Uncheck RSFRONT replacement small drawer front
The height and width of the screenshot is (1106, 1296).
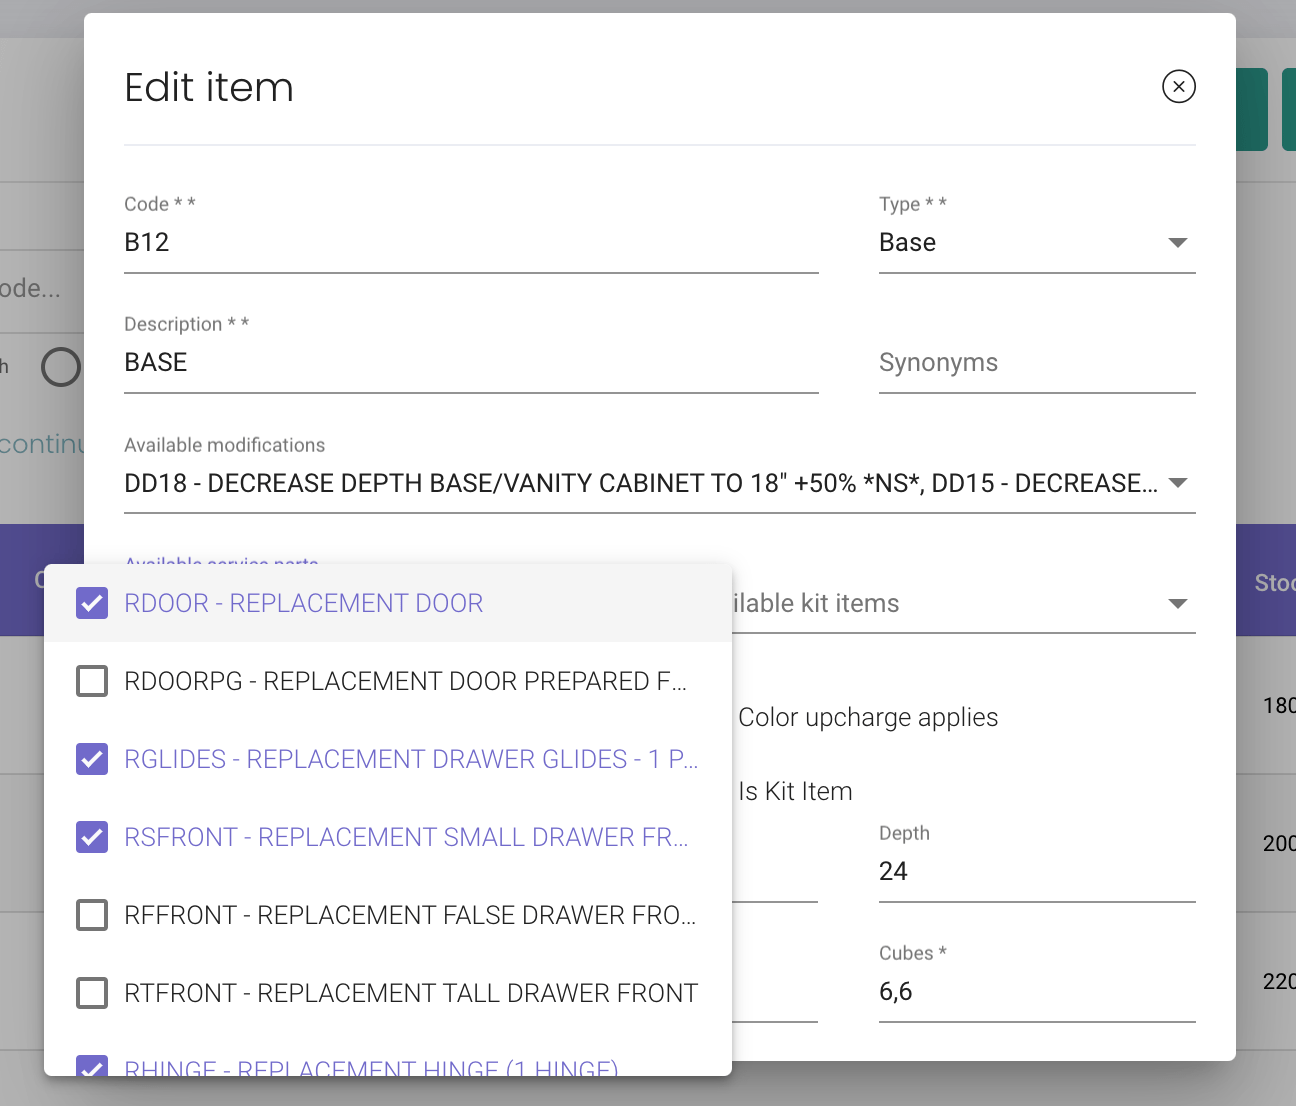[92, 837]
